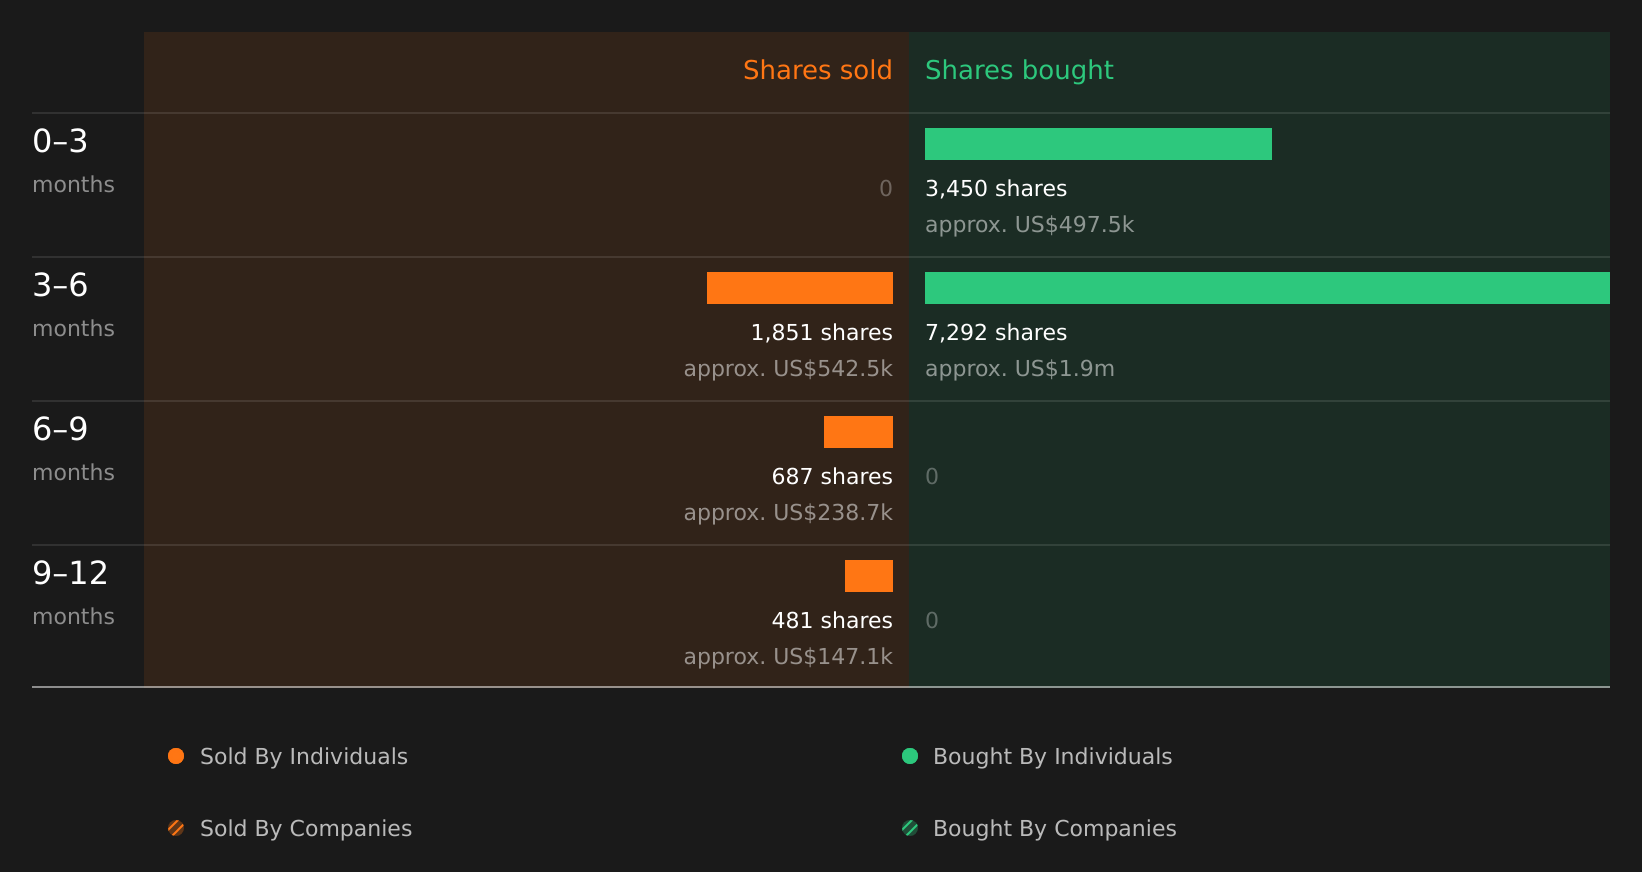The width and height of the screenshot is (1642, 872).
Task: Select the Bought By Individuals legend label
Action: click(1052, 757)
